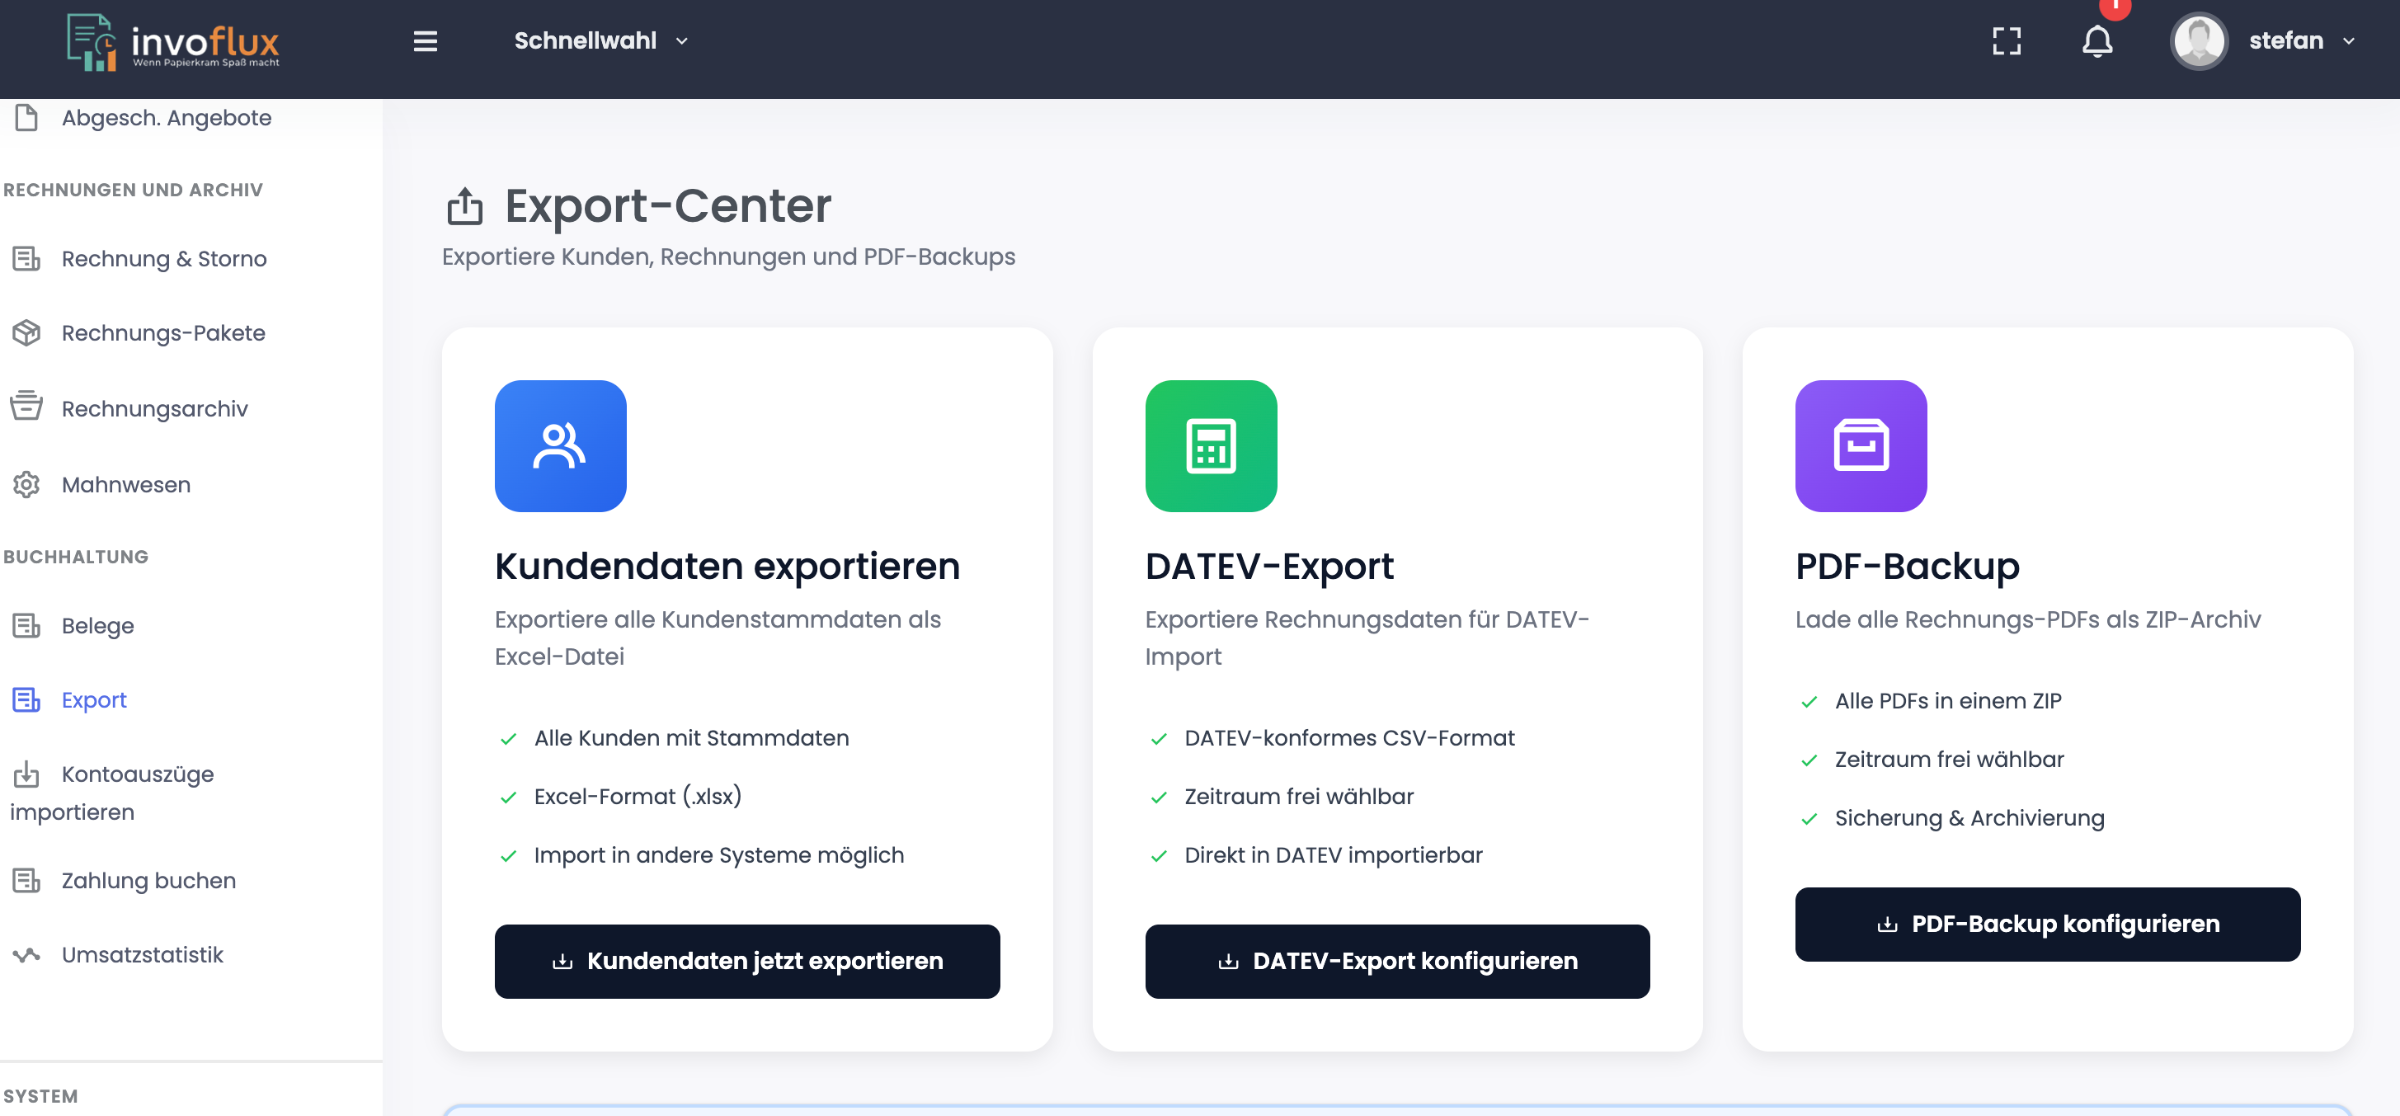Click the green DATEV calculator icon
Screen dimensions: 2400x1116
(1211, 446)
